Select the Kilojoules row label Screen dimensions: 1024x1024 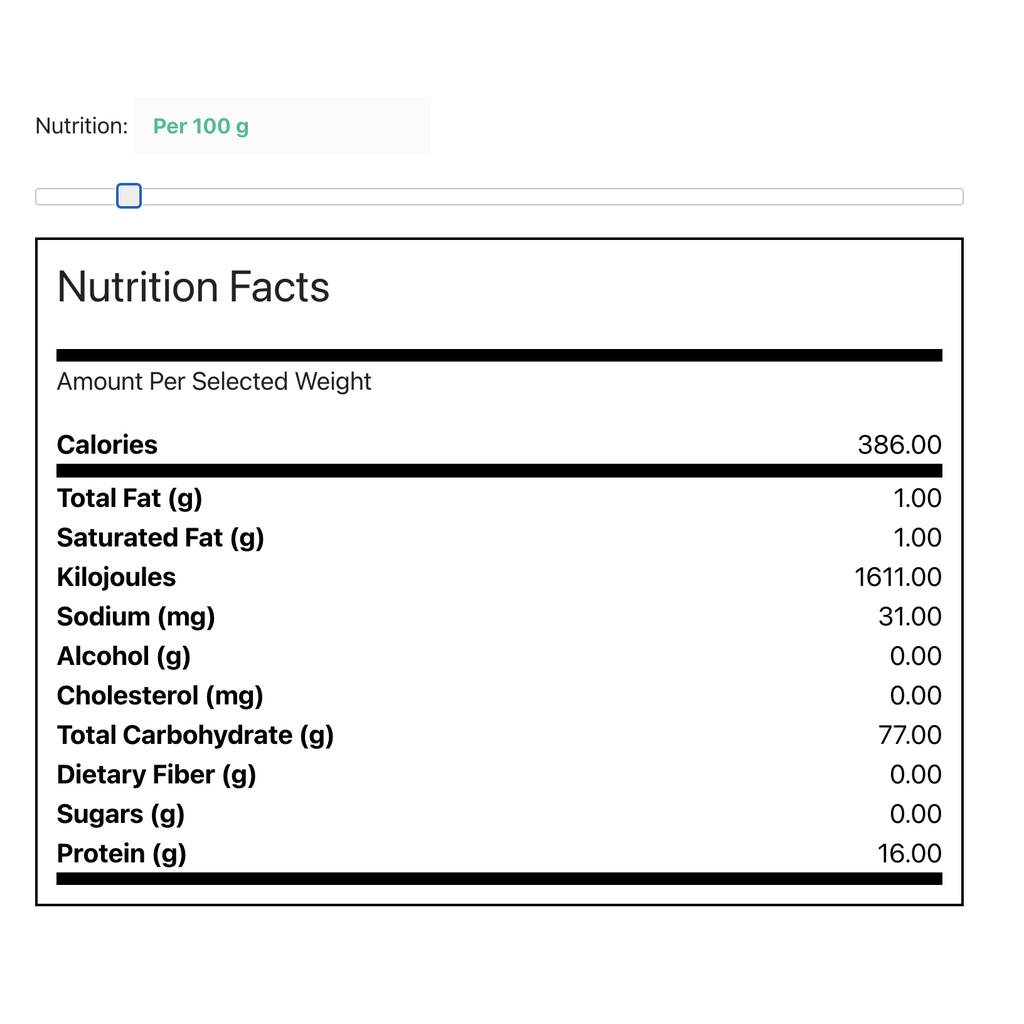116,577
